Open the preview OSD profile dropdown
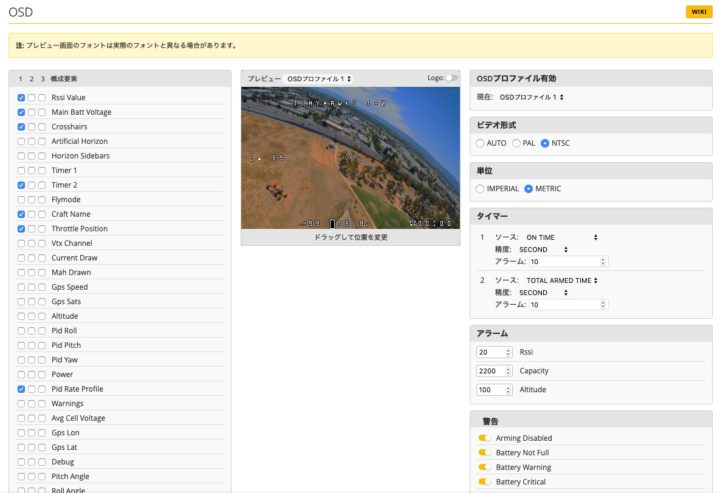Viewport: 720px width, 493px height. point(319,78)
